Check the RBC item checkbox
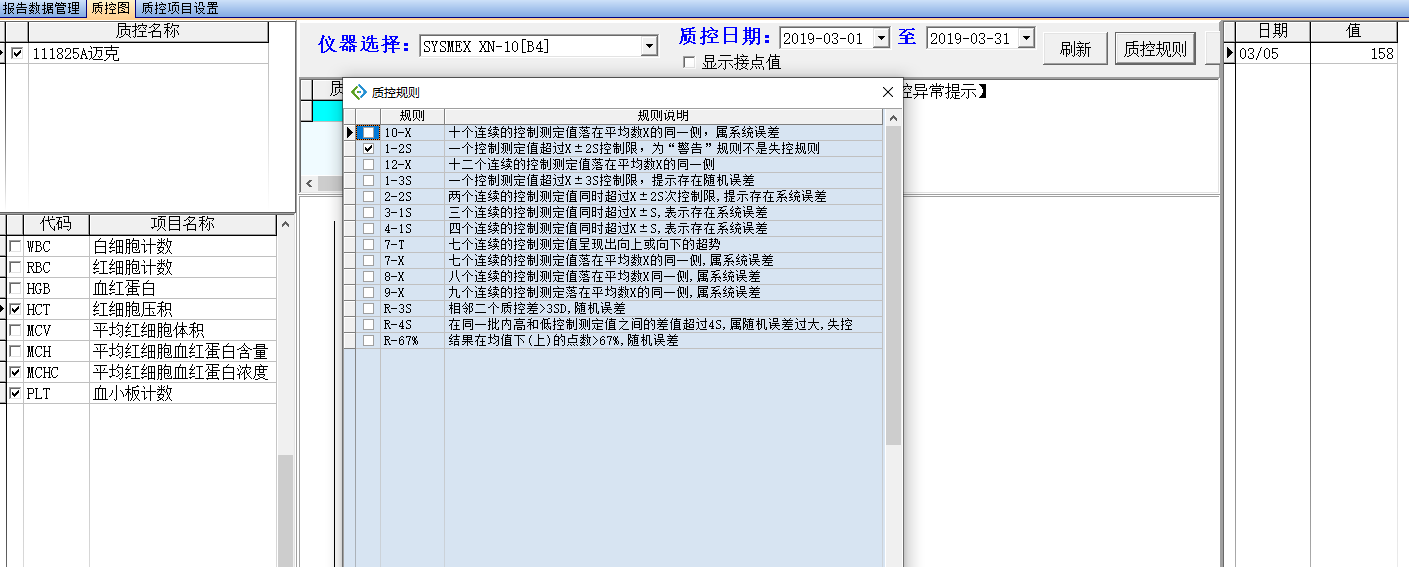 click(15, 267)
